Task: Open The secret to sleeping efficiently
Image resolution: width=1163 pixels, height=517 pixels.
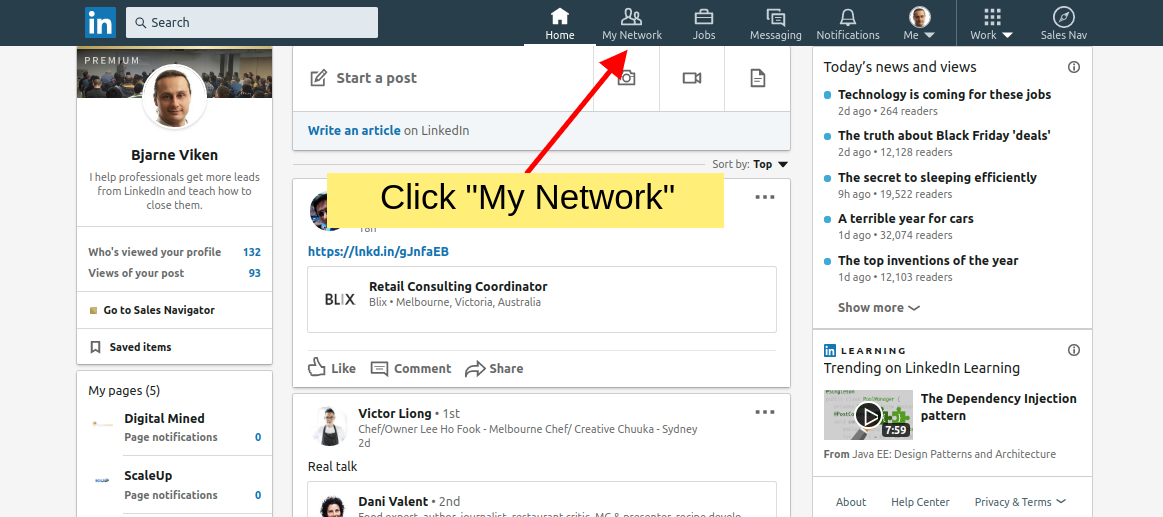Action: click(938, 177)
